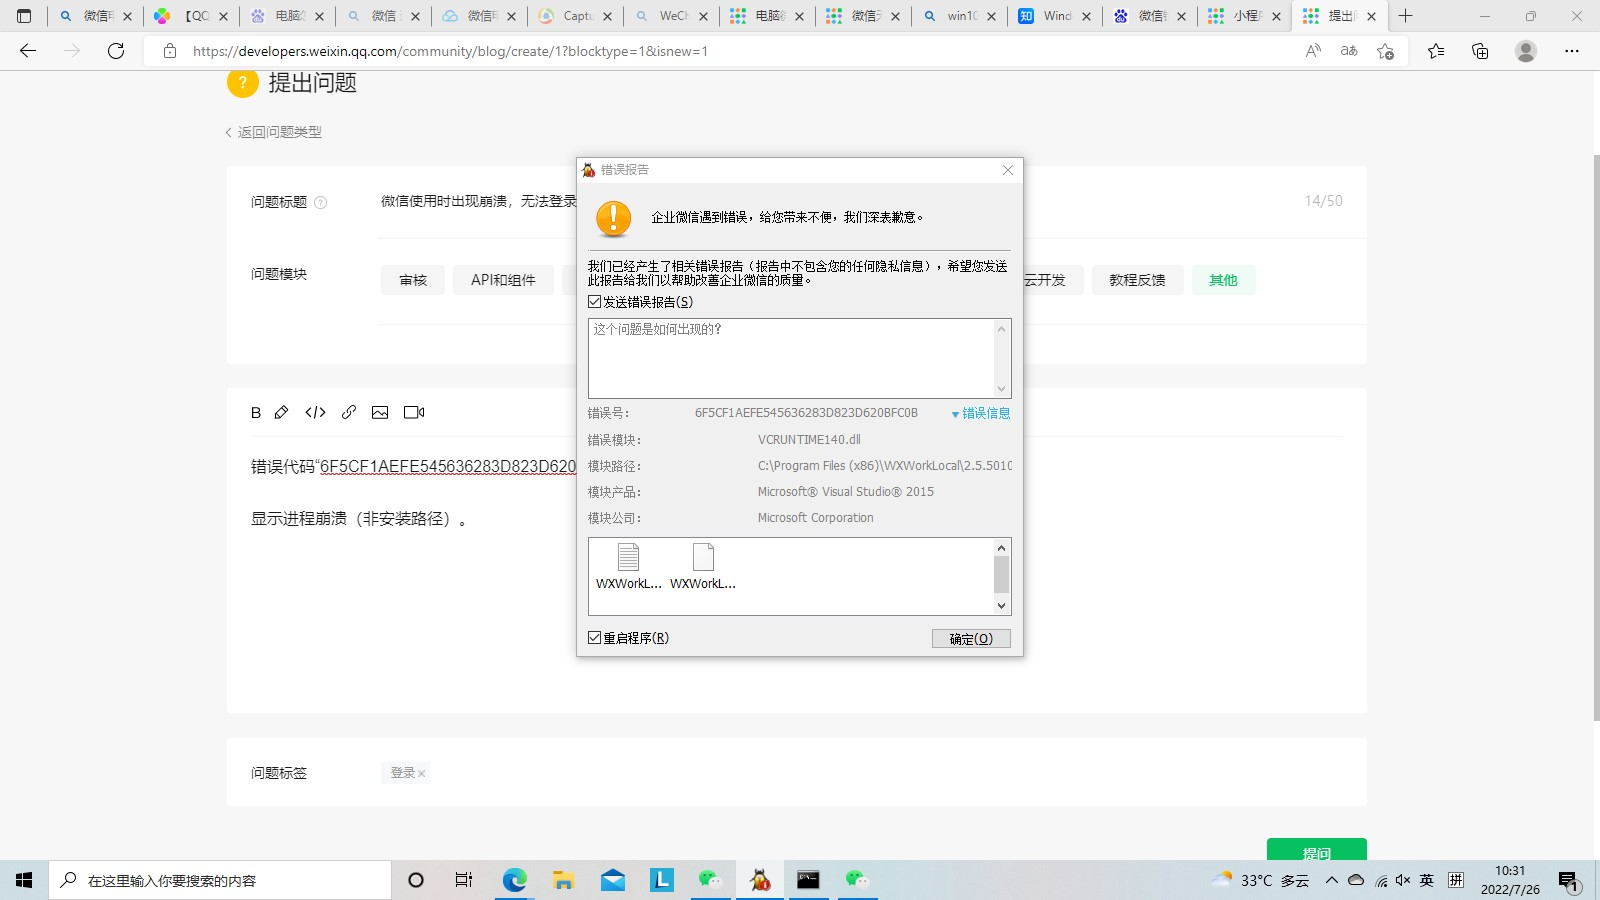
Task: Toggle bold formatting in the editor
Action: click(x=256, y=412)
